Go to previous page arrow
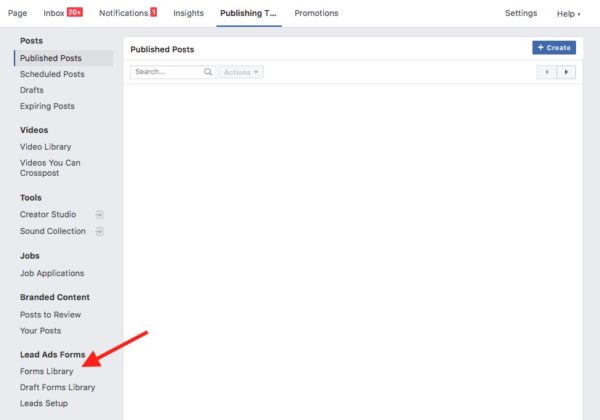 click(x=546, y=72)
